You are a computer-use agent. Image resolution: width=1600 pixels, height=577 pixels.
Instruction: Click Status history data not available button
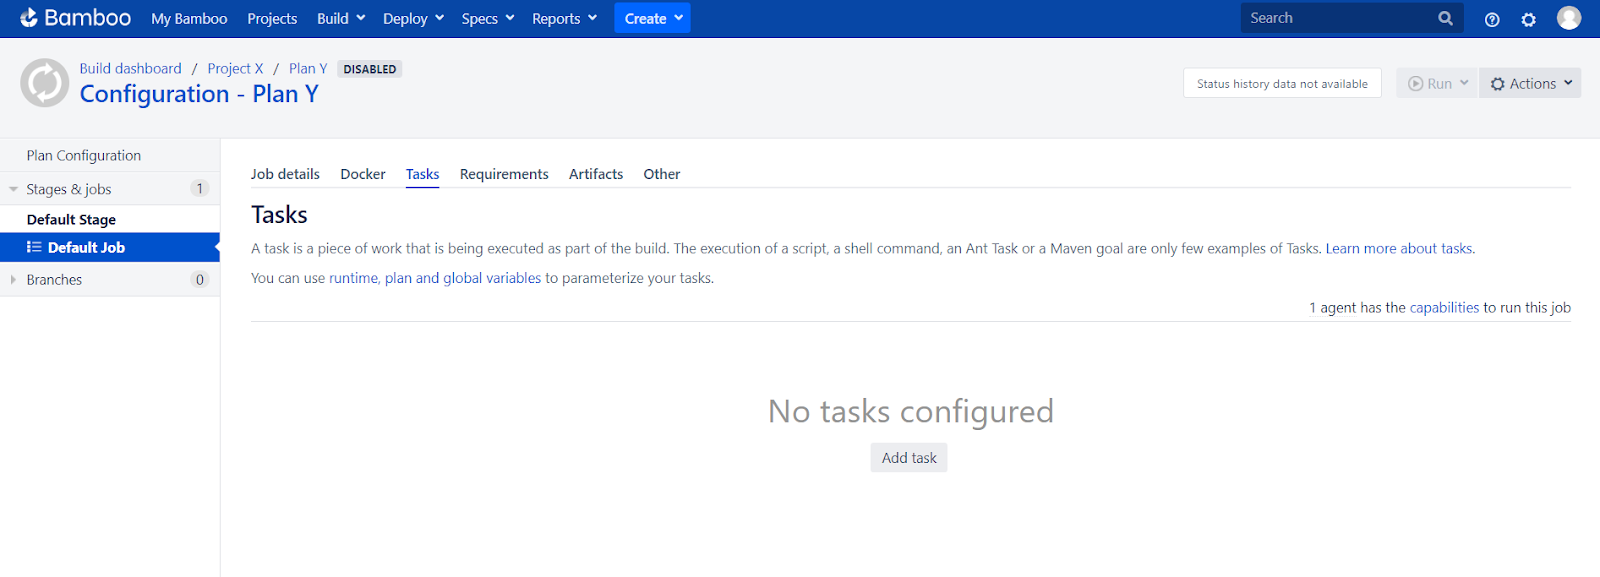(x=1282, y=83)
